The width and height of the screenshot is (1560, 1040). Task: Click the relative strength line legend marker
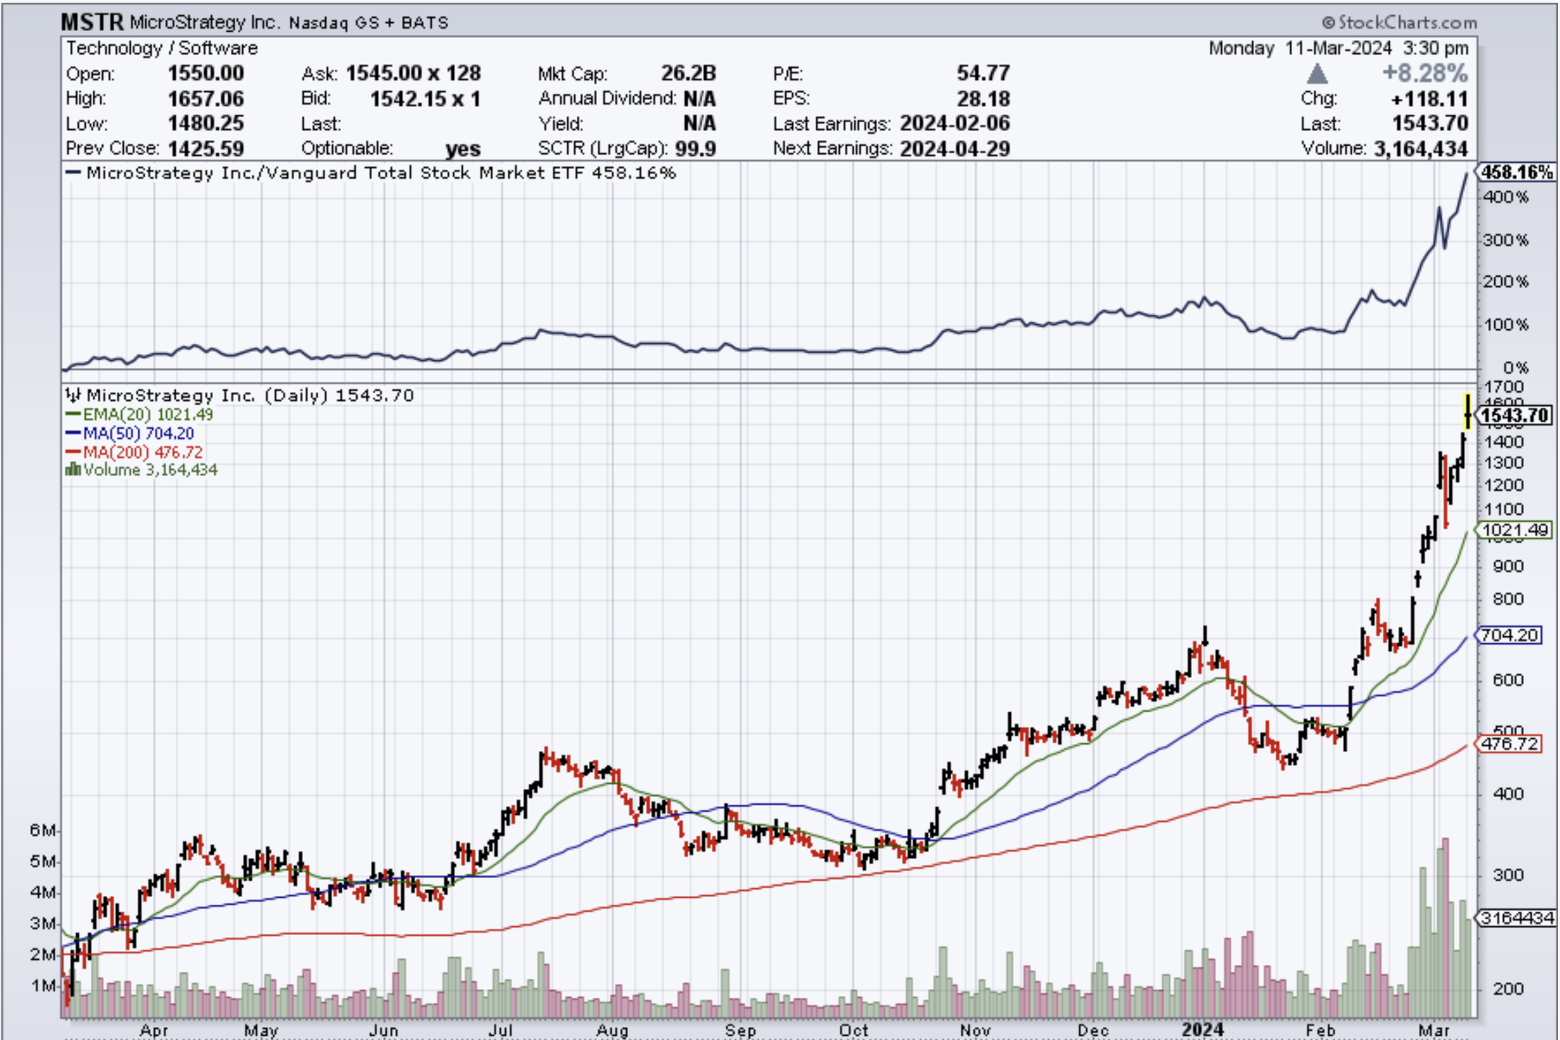coord(73,173)
